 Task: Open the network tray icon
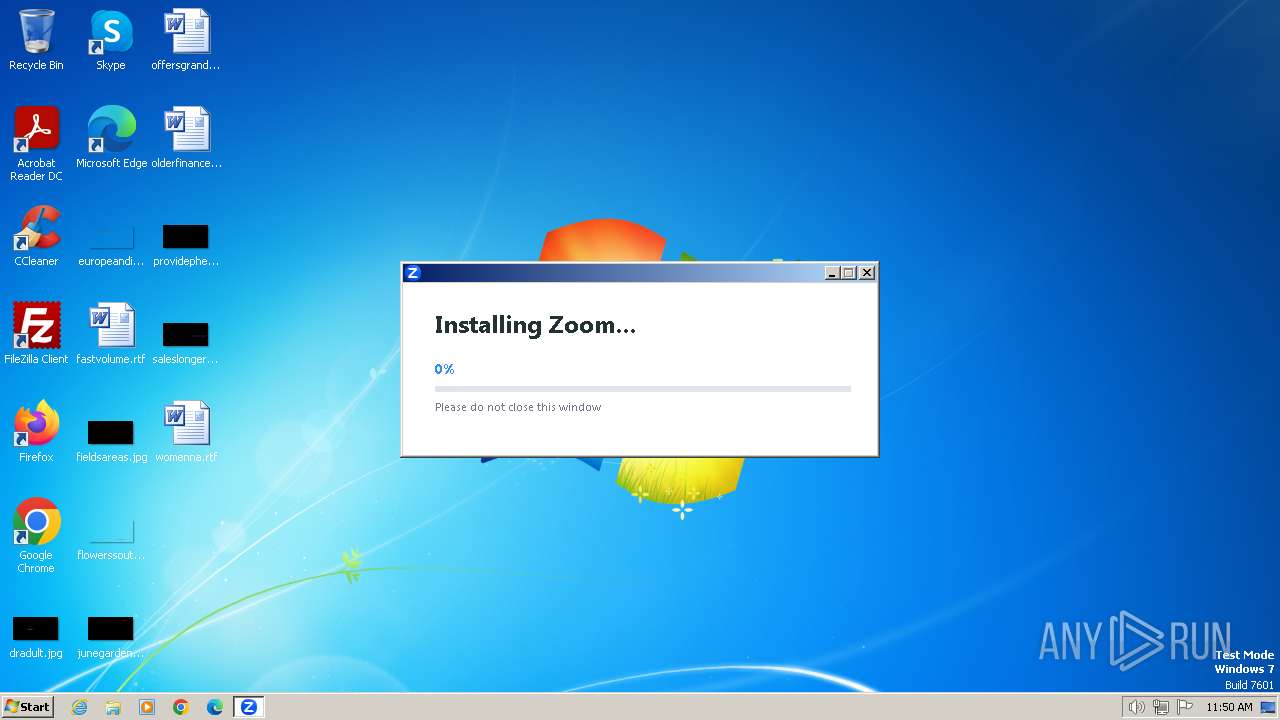pyautogui.click(x=1161, y=707)
